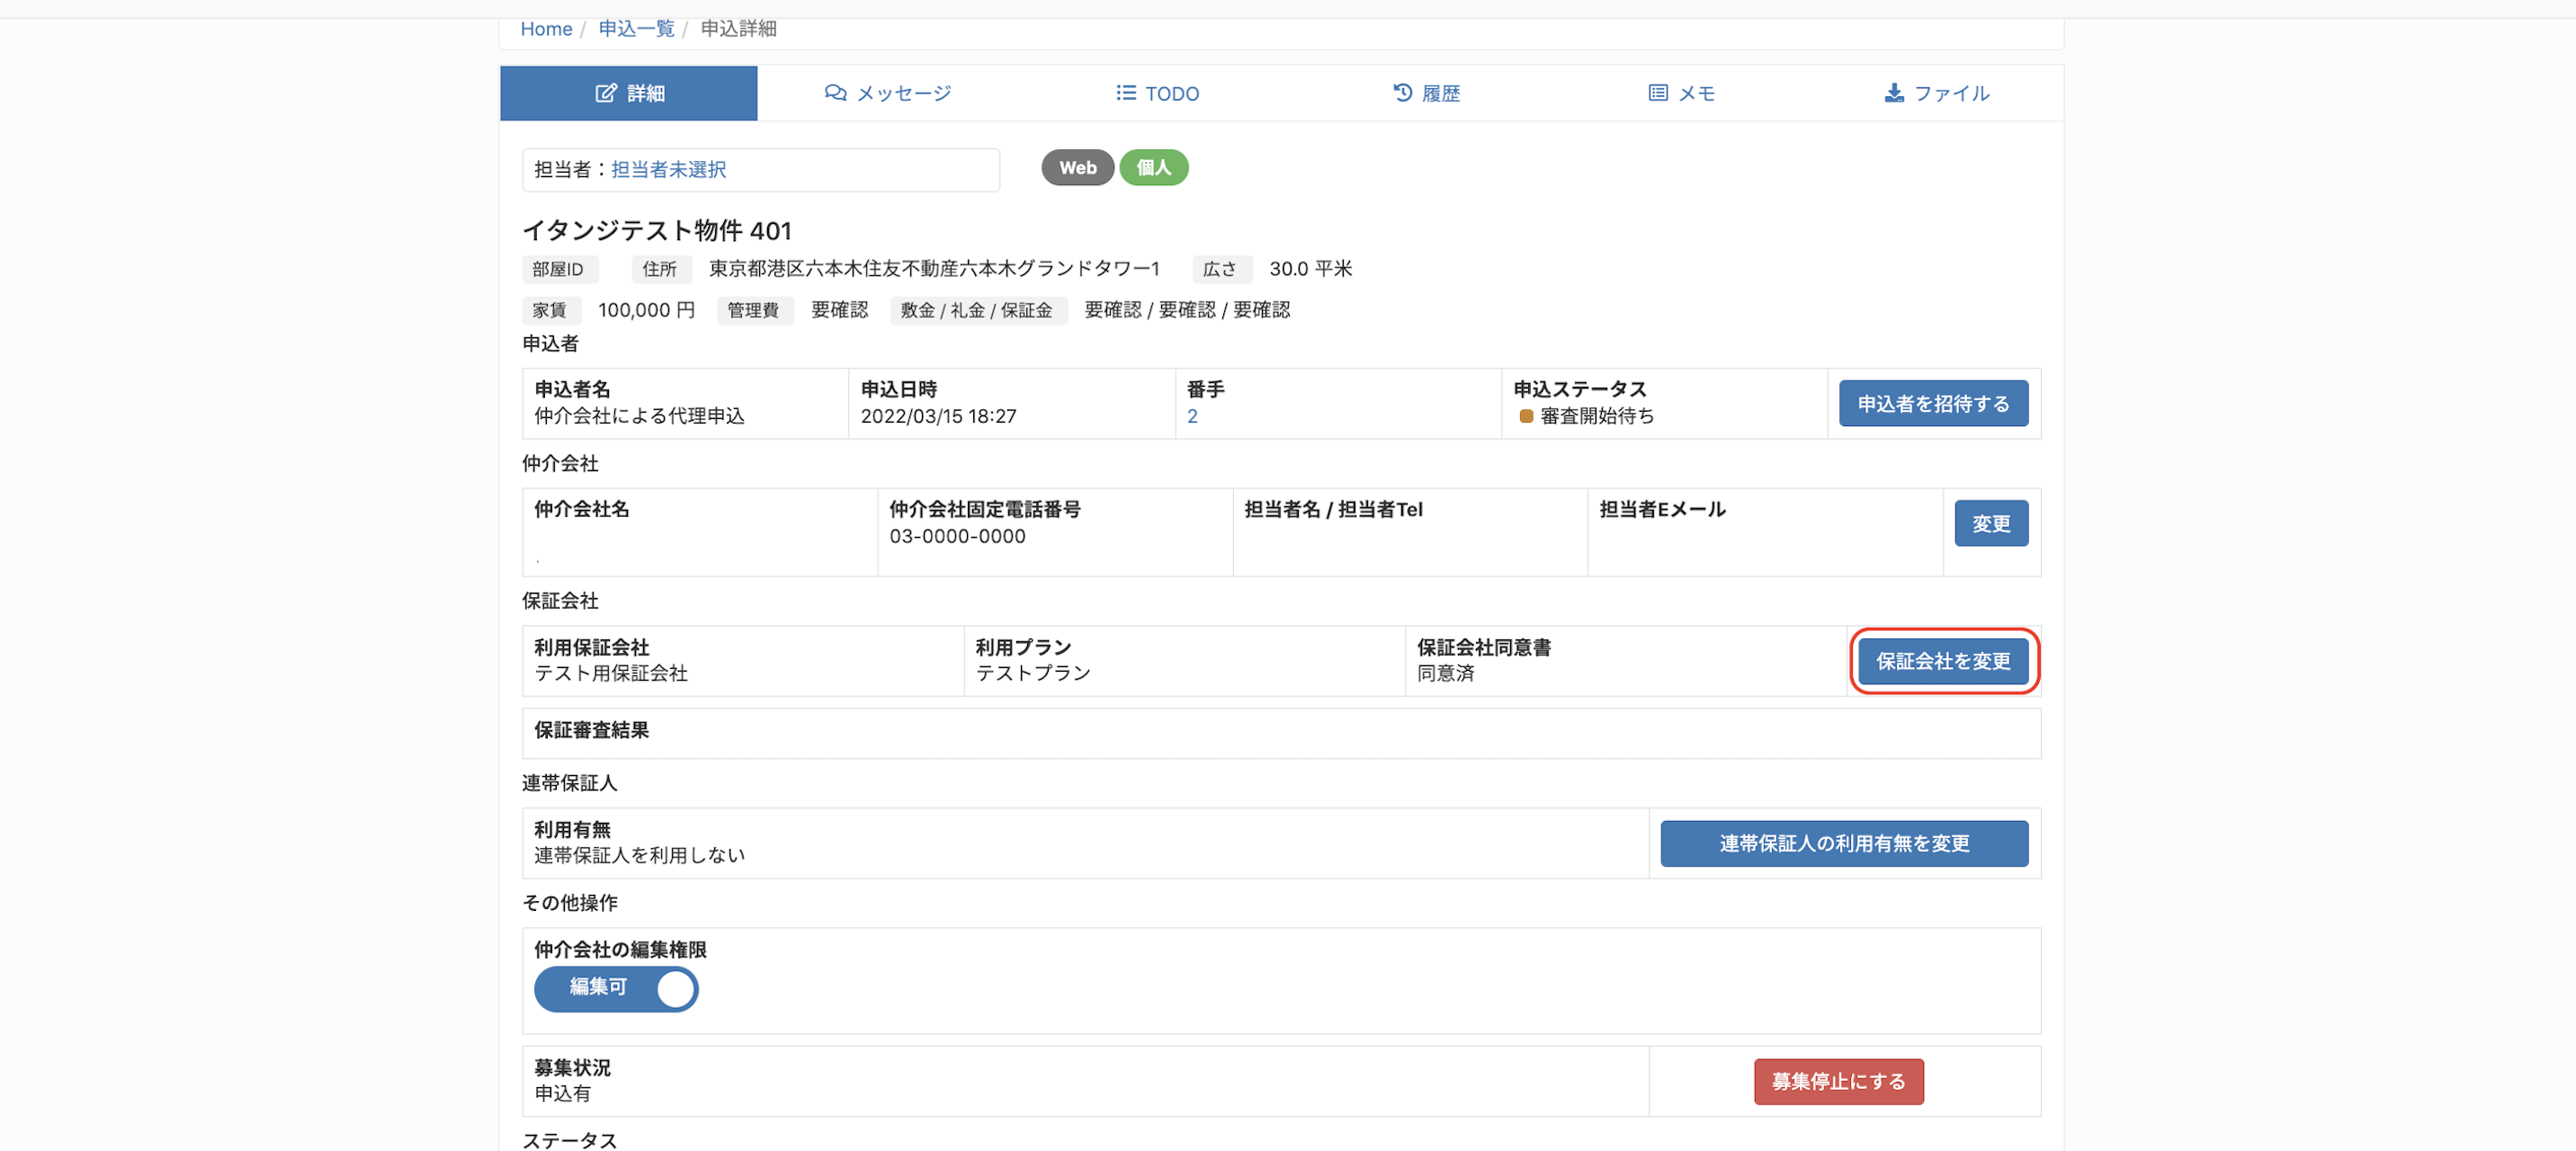The image size is (2576, 1151).
Task: Click the edit pencil icon on 詳細 tab
Action: pos(606,93)
